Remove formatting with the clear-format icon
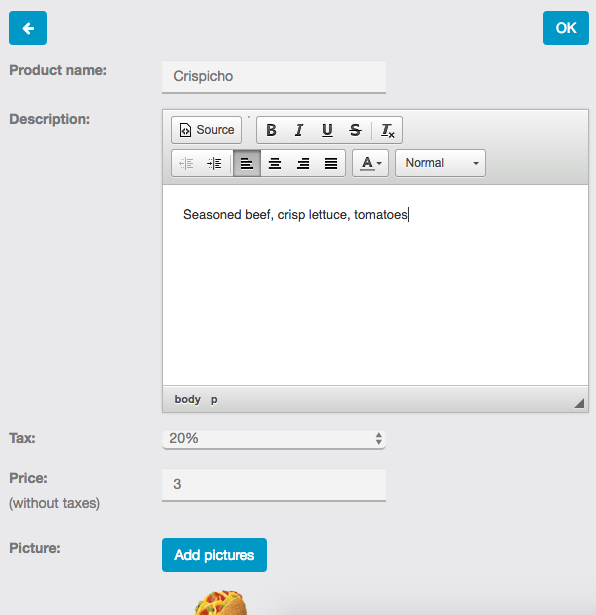Screen dimensions: 596x615 [387, 130]
